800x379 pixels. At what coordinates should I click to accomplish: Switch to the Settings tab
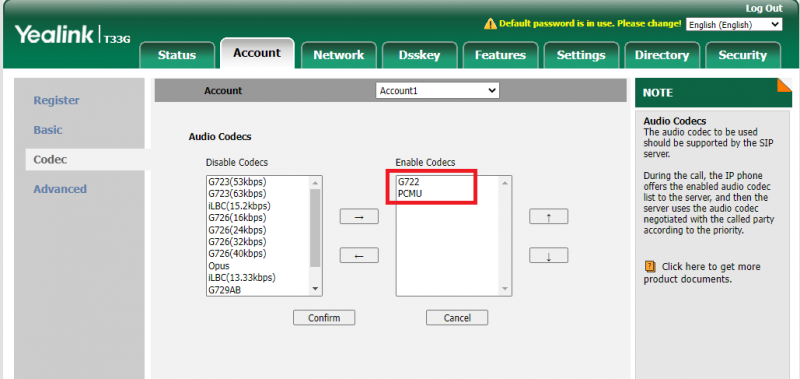click(x=581, y=55)
